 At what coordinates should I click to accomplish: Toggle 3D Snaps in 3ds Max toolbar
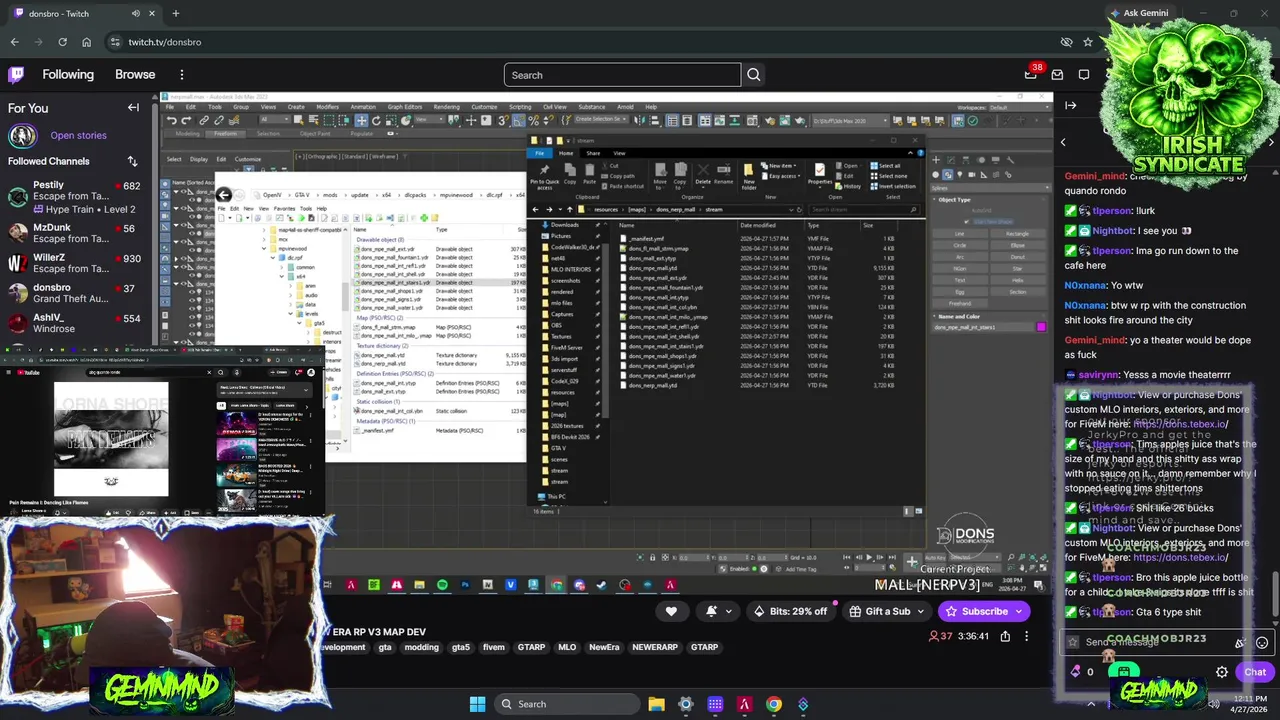click(502, 120)
